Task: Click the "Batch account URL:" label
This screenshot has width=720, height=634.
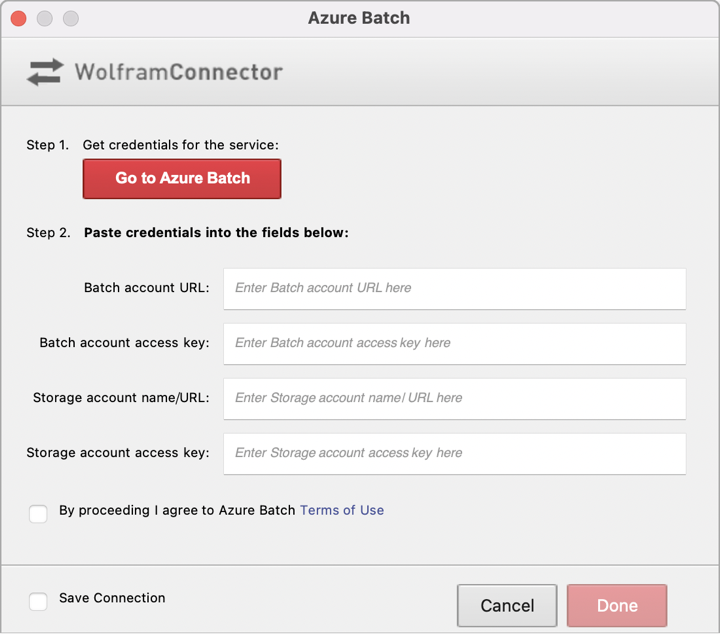Action: [x=147, y=288]
